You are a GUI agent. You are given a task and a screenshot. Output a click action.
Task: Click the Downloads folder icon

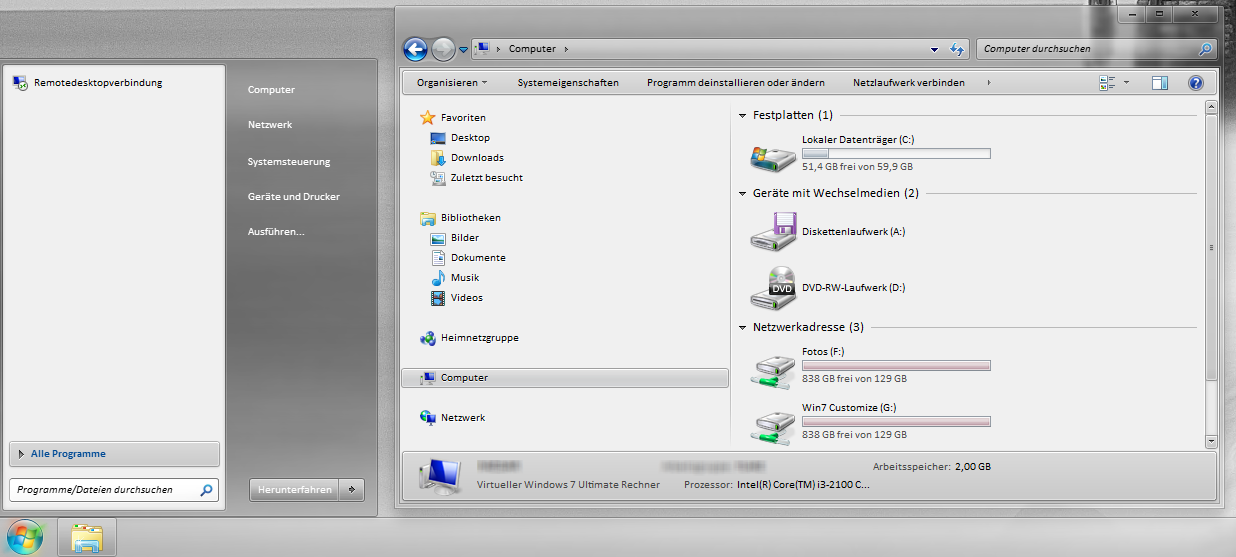point(437,158)
